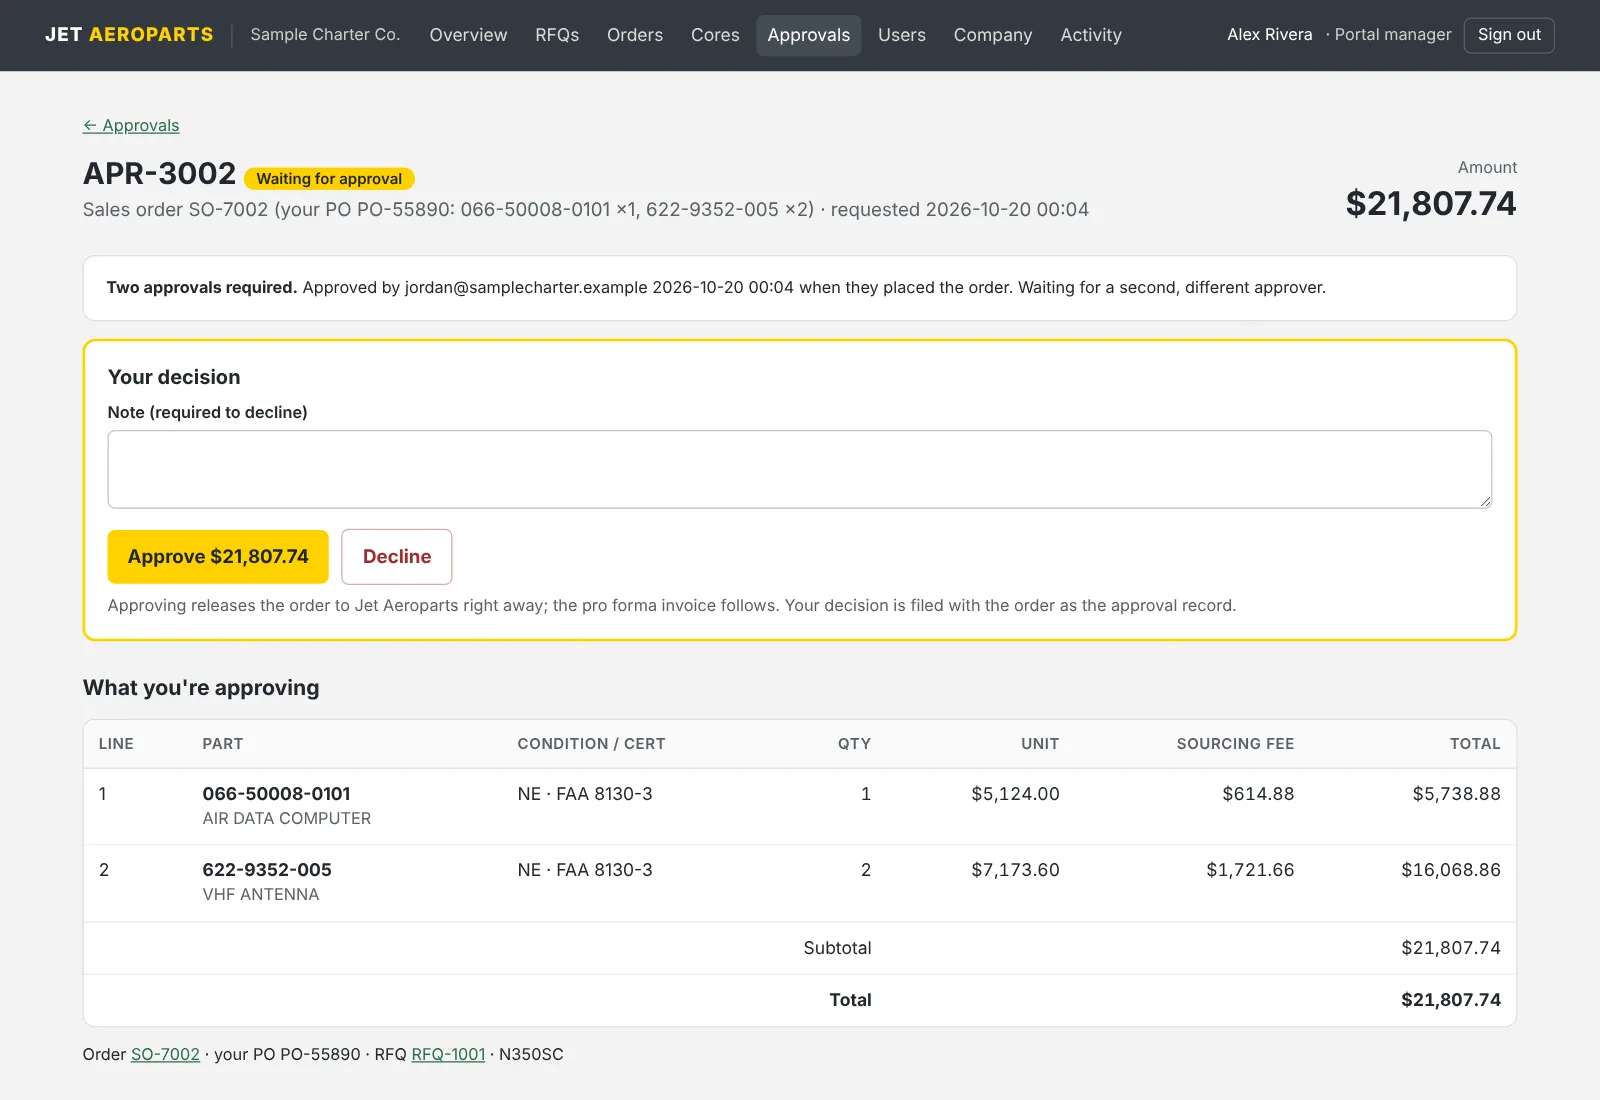
Task: Open the Orders page
Action: click(x=635, y=35)
